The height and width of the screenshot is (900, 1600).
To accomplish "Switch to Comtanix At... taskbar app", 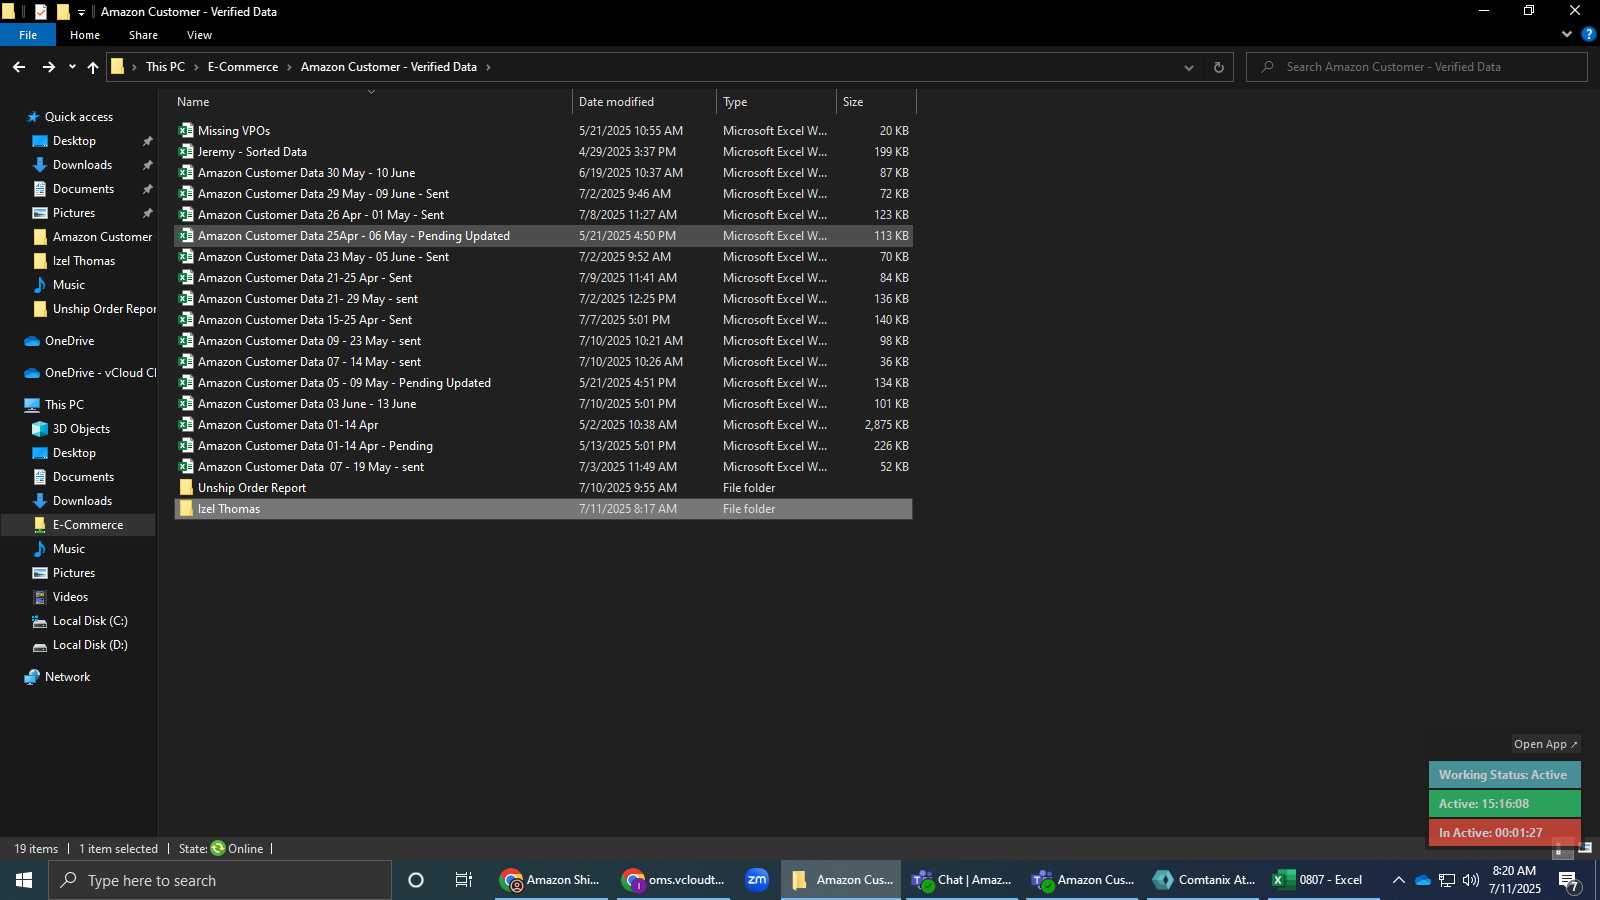I will pyautogui.click(x=1203, y=880).
